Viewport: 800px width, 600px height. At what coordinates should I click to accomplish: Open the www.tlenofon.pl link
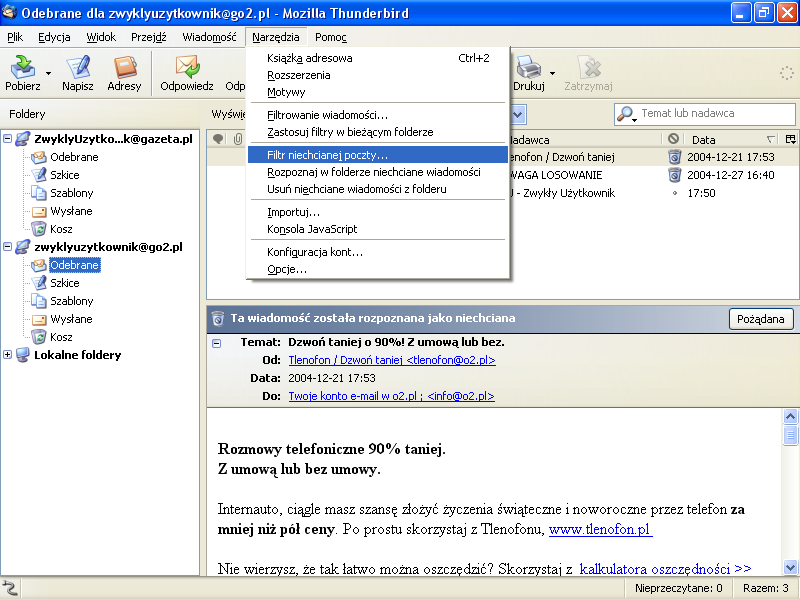tap(601, 530)
